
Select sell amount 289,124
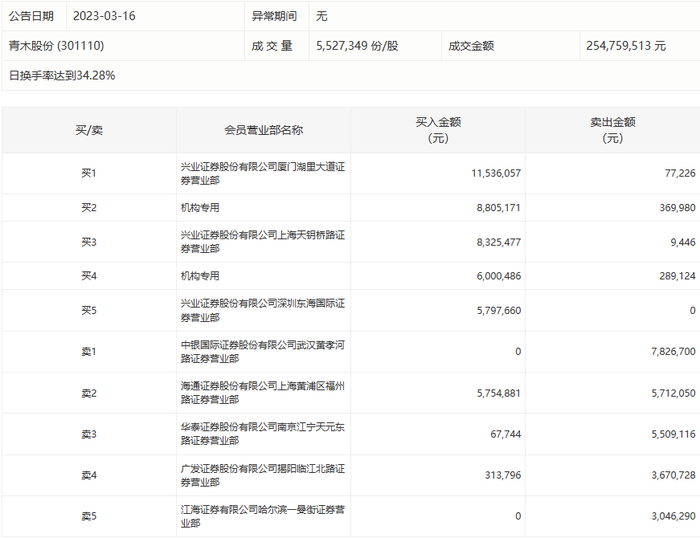677,276
